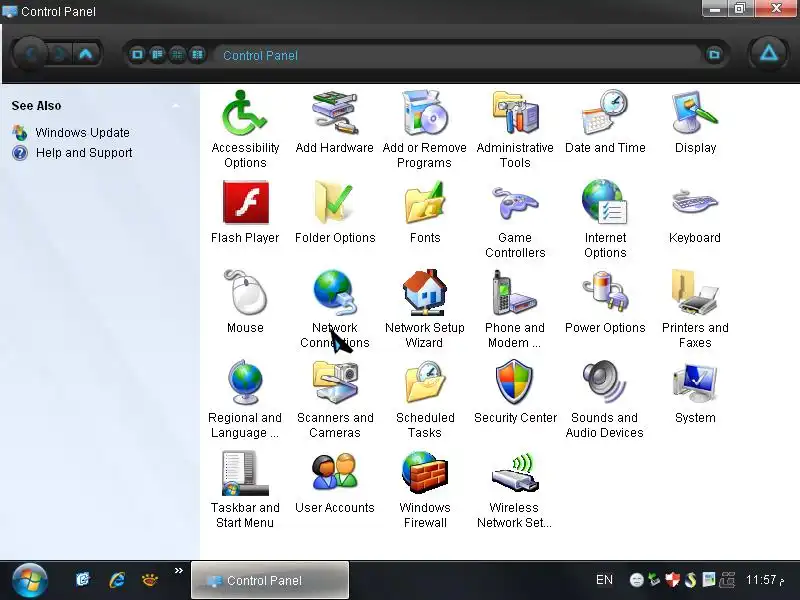Open Power Options
The width and height of the screenshot is (800, 600).
coord(605,302)
